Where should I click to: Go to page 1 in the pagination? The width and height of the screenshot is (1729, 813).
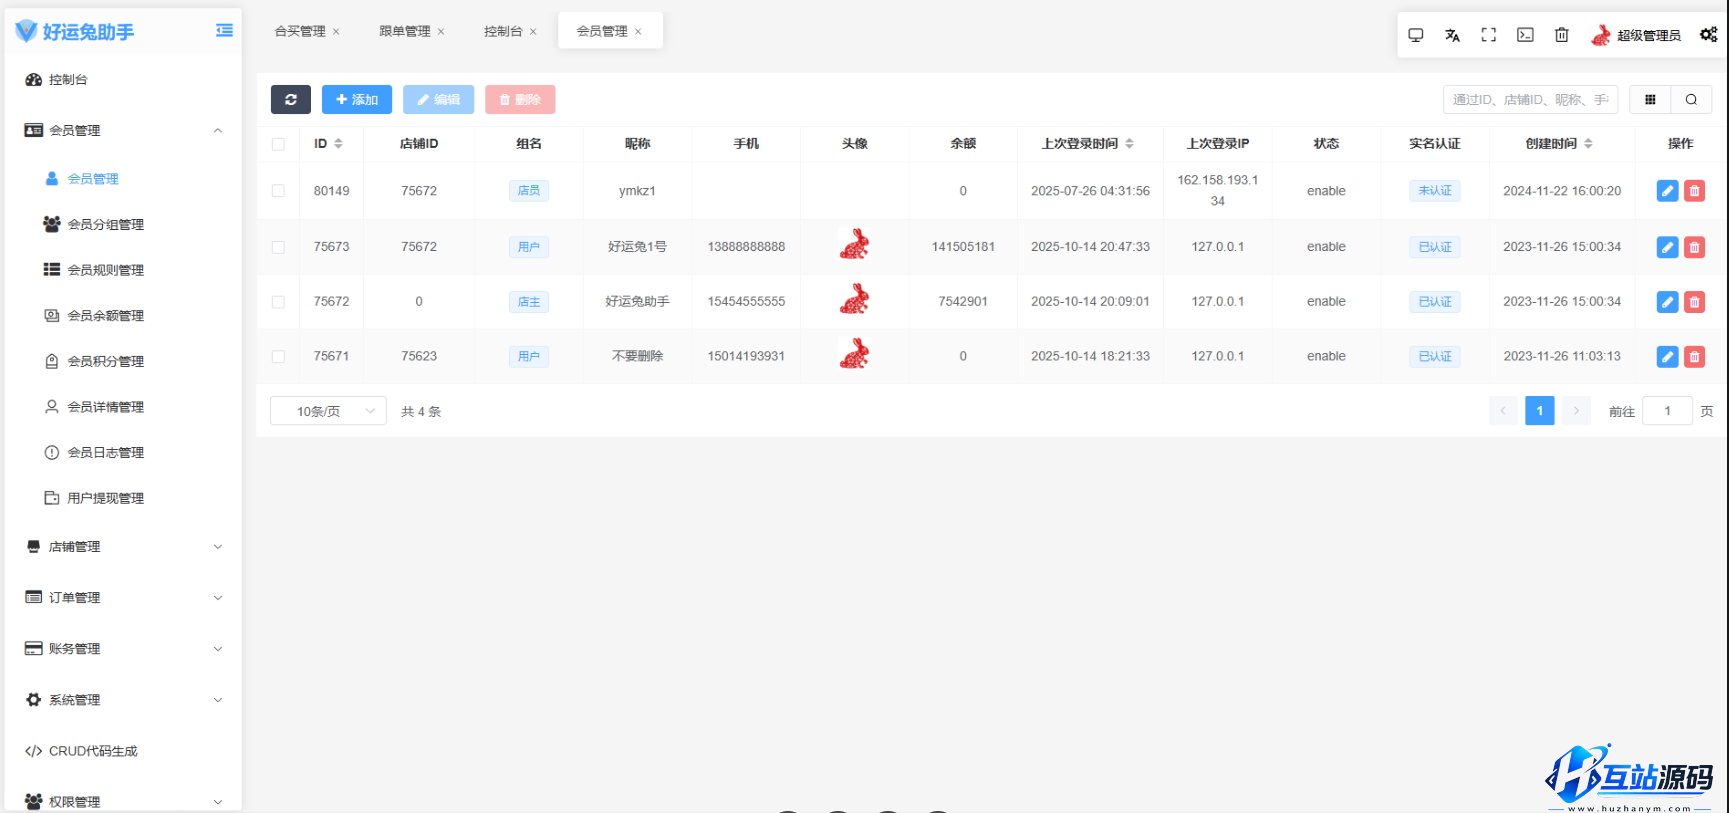[x=1540, y=411]
